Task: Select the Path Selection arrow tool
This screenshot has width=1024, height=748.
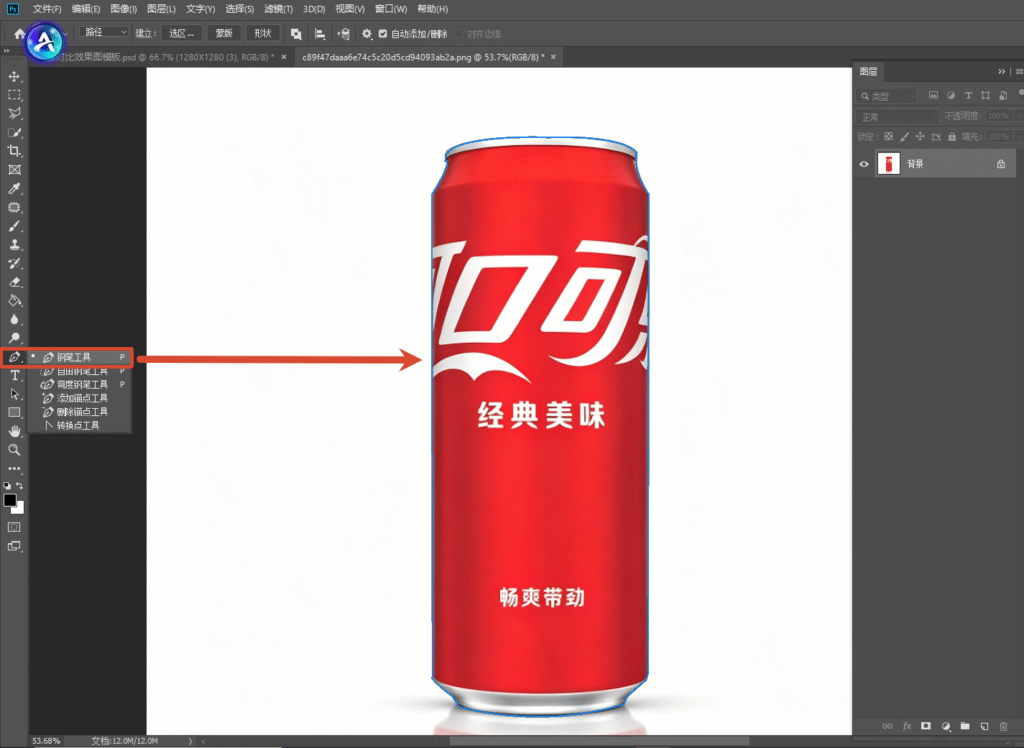Action: [x=14, y=394]
